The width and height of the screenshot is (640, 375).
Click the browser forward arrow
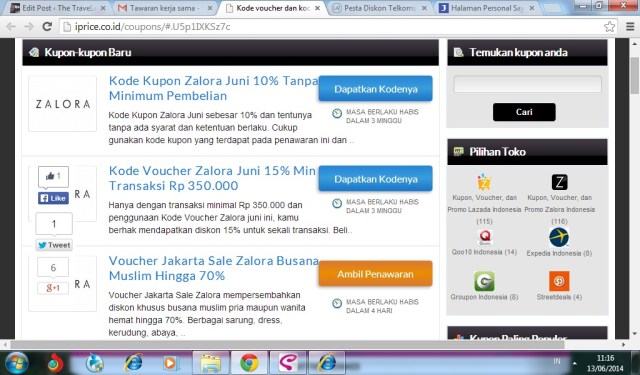coord(29,27)
